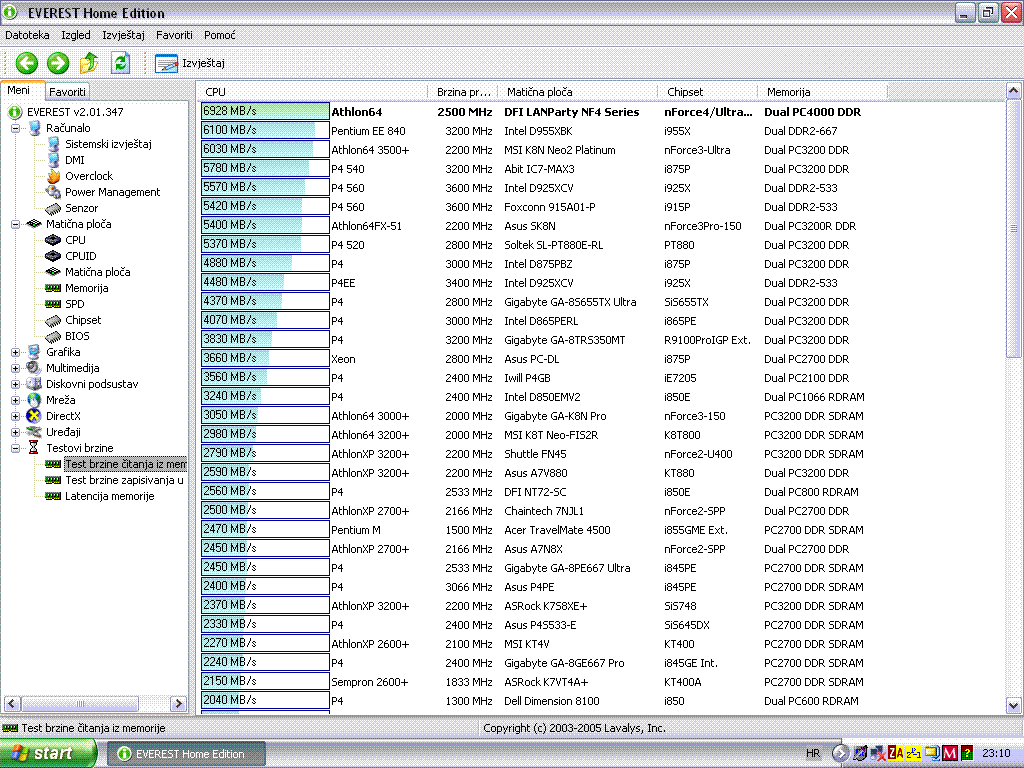Click ZoneAlarm ZA icon in system tray
Screen dimensions: 1024x768
(x=895, y=754)
